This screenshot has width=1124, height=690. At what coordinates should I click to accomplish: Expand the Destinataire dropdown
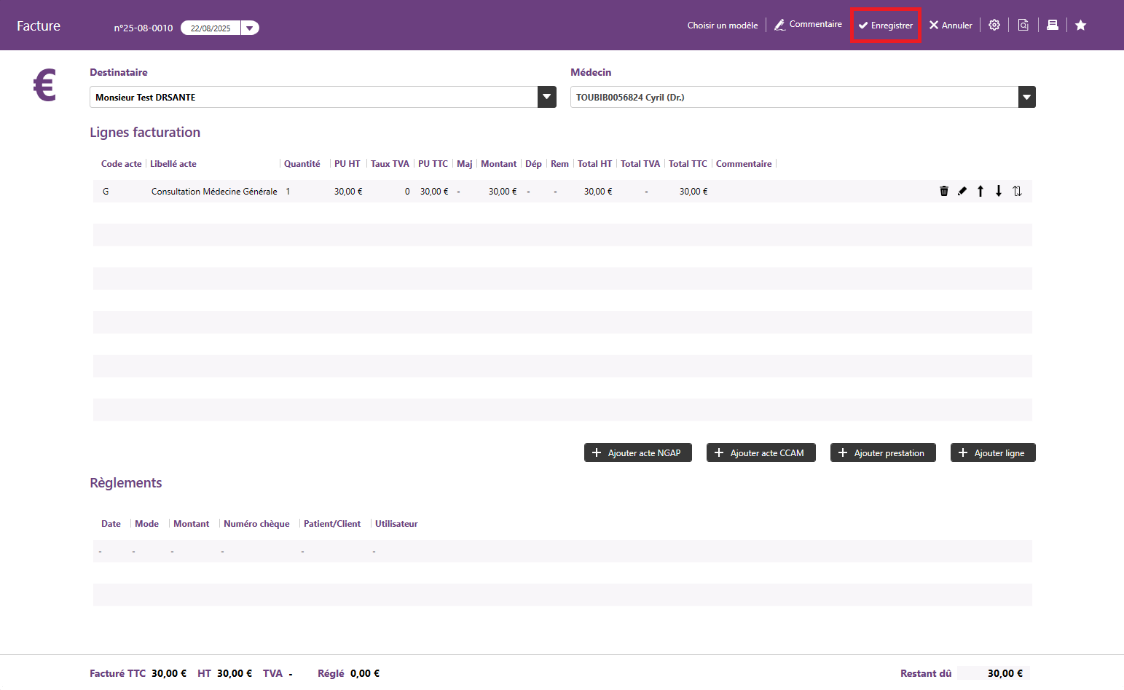point(546,97)
